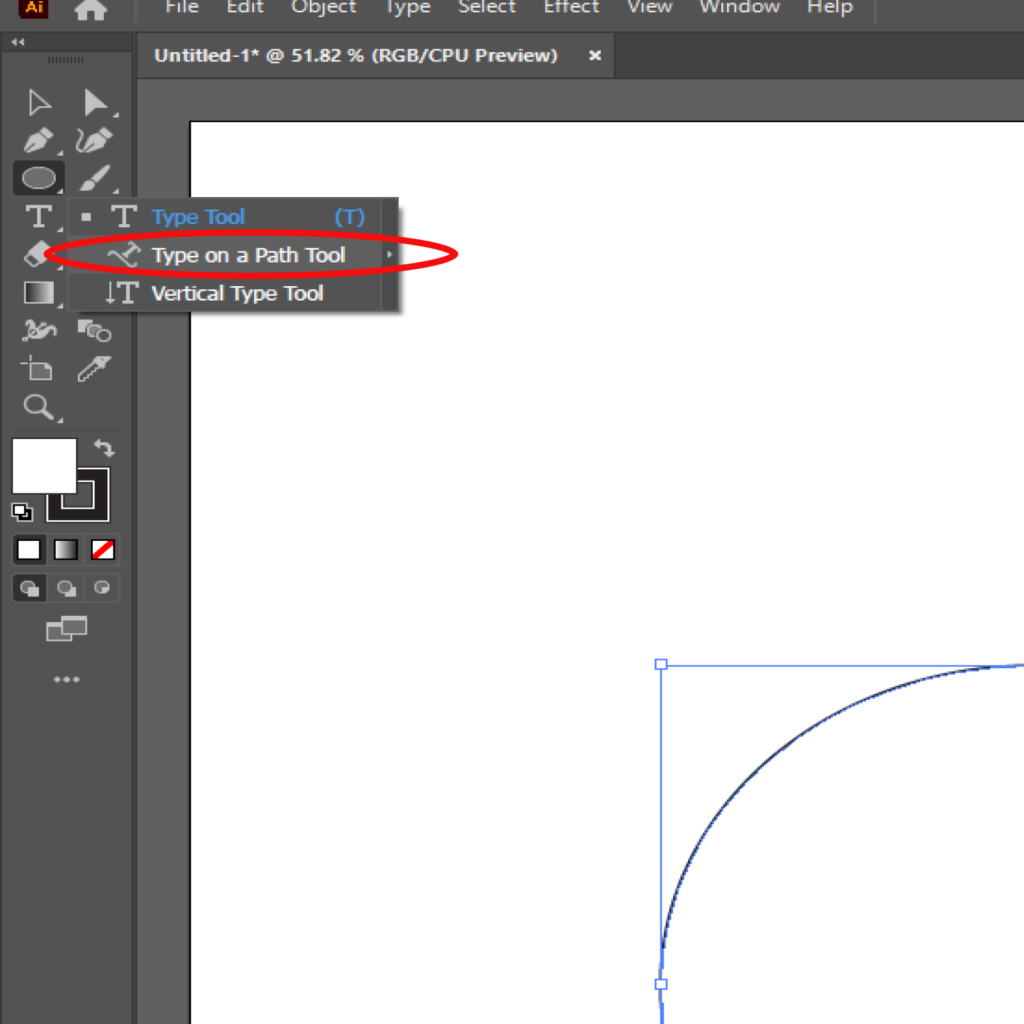Viewport: 1024px width, 1024px height.
Task: Click the white Fill swatch
Action: pyautogui.click(x=44, y=466)
